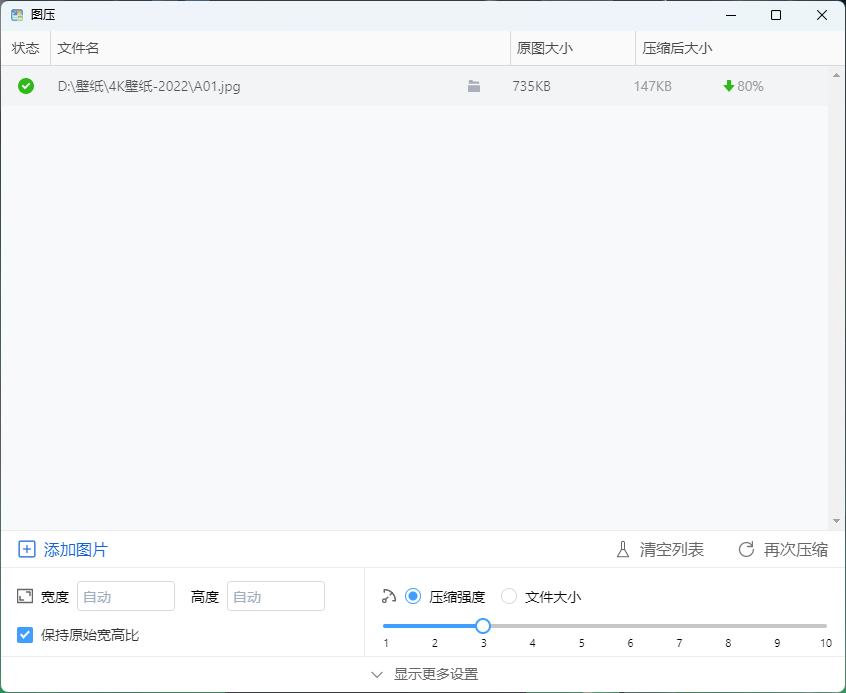Click the 文件名 column header
This screenshot has width=846, height=693.
click(79, 48)
